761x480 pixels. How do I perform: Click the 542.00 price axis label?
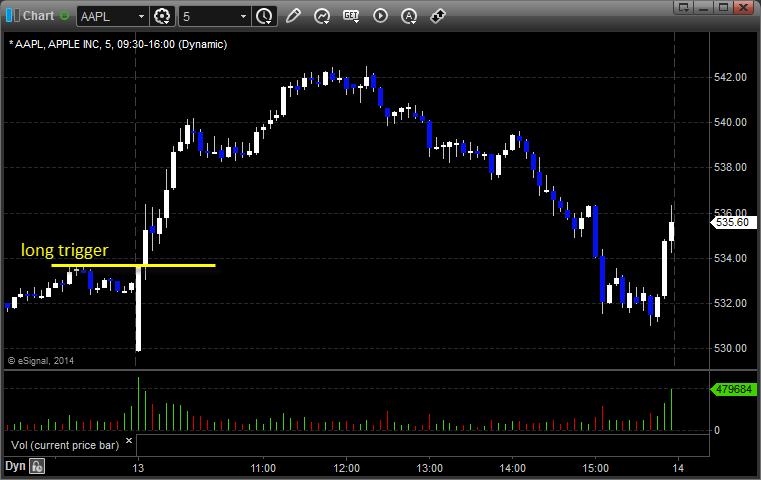(x=730, y=77)
